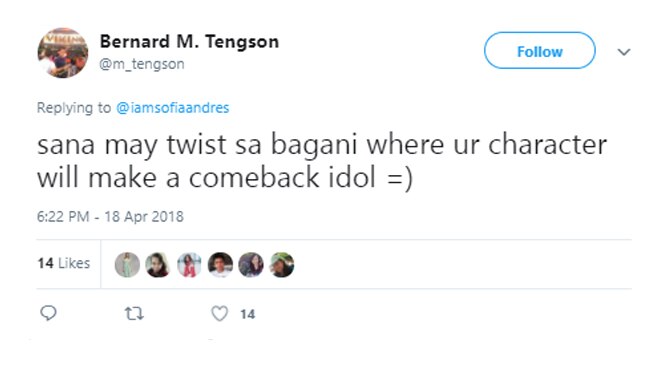Click the 'Replying to' label
This screenshot has width=660, height=368.
pos(74,108)
